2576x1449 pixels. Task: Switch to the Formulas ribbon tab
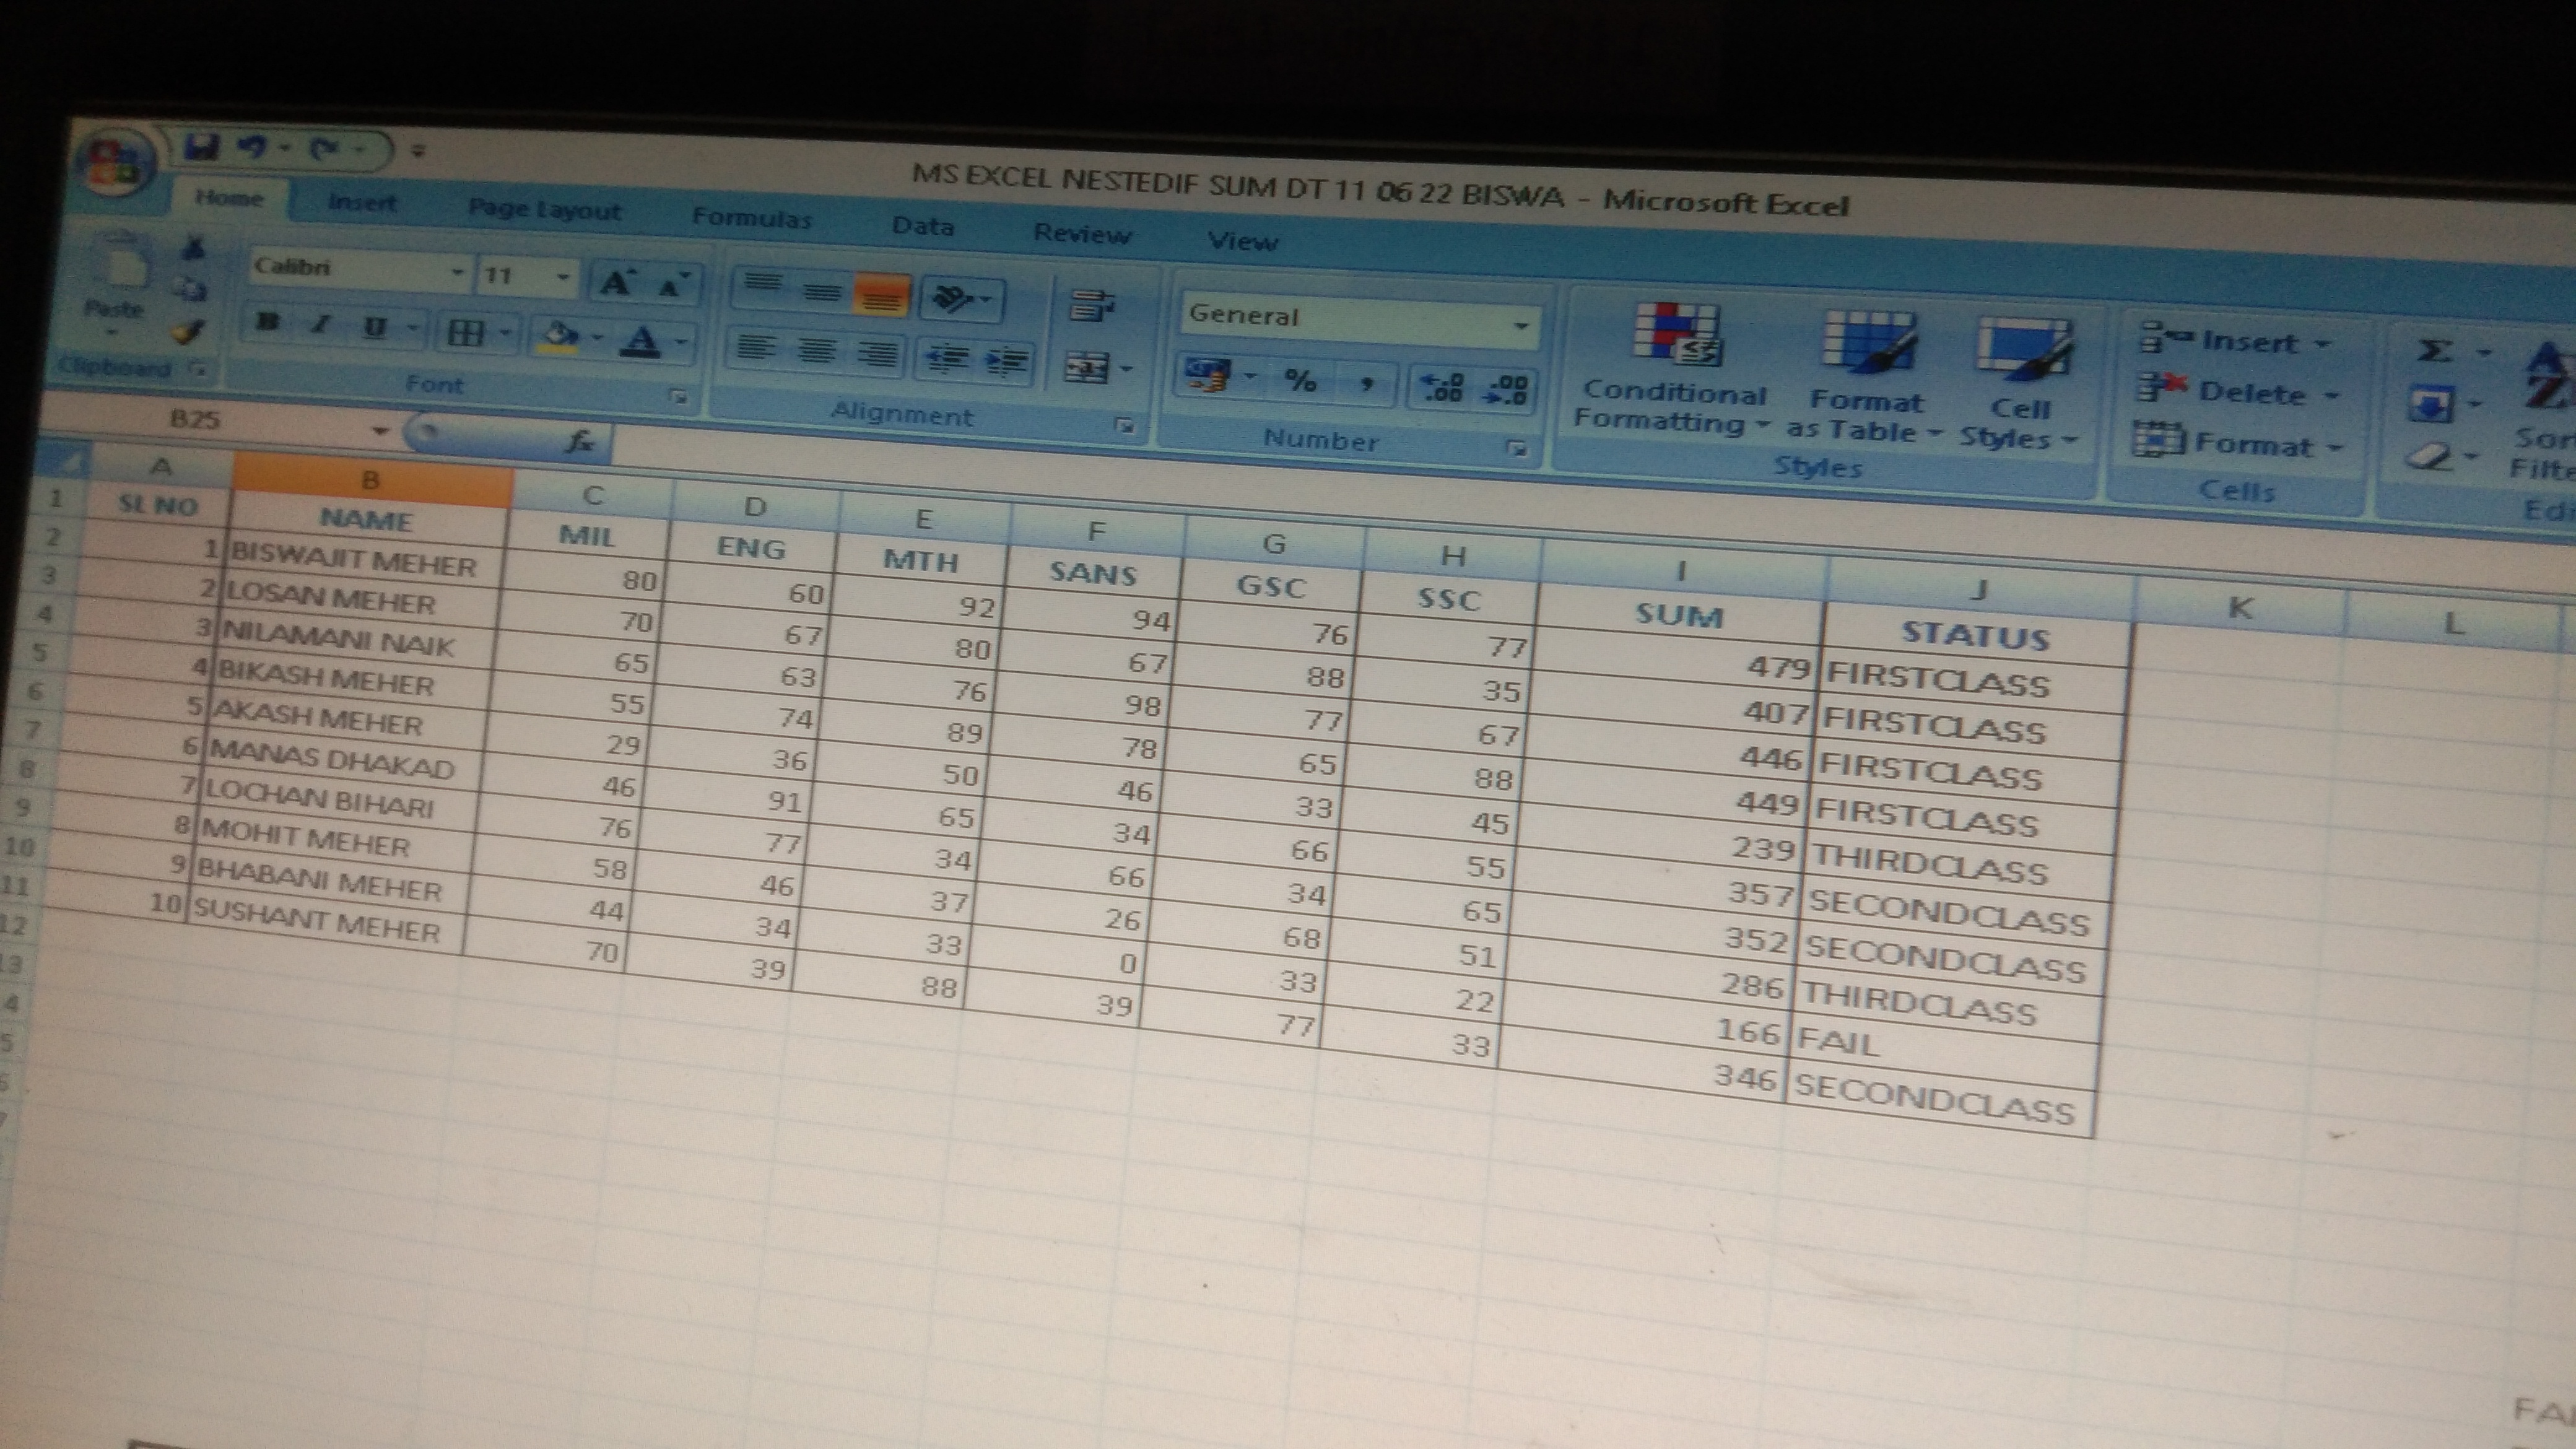752,218
